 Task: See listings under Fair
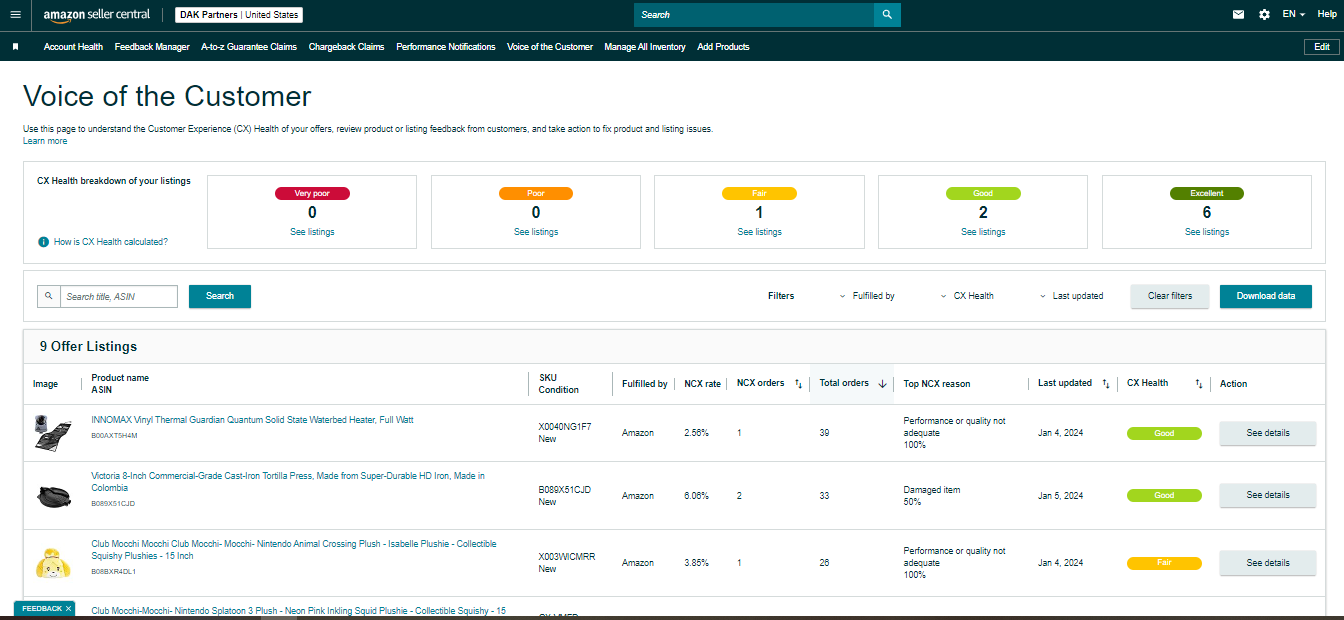tap(759, 232)
